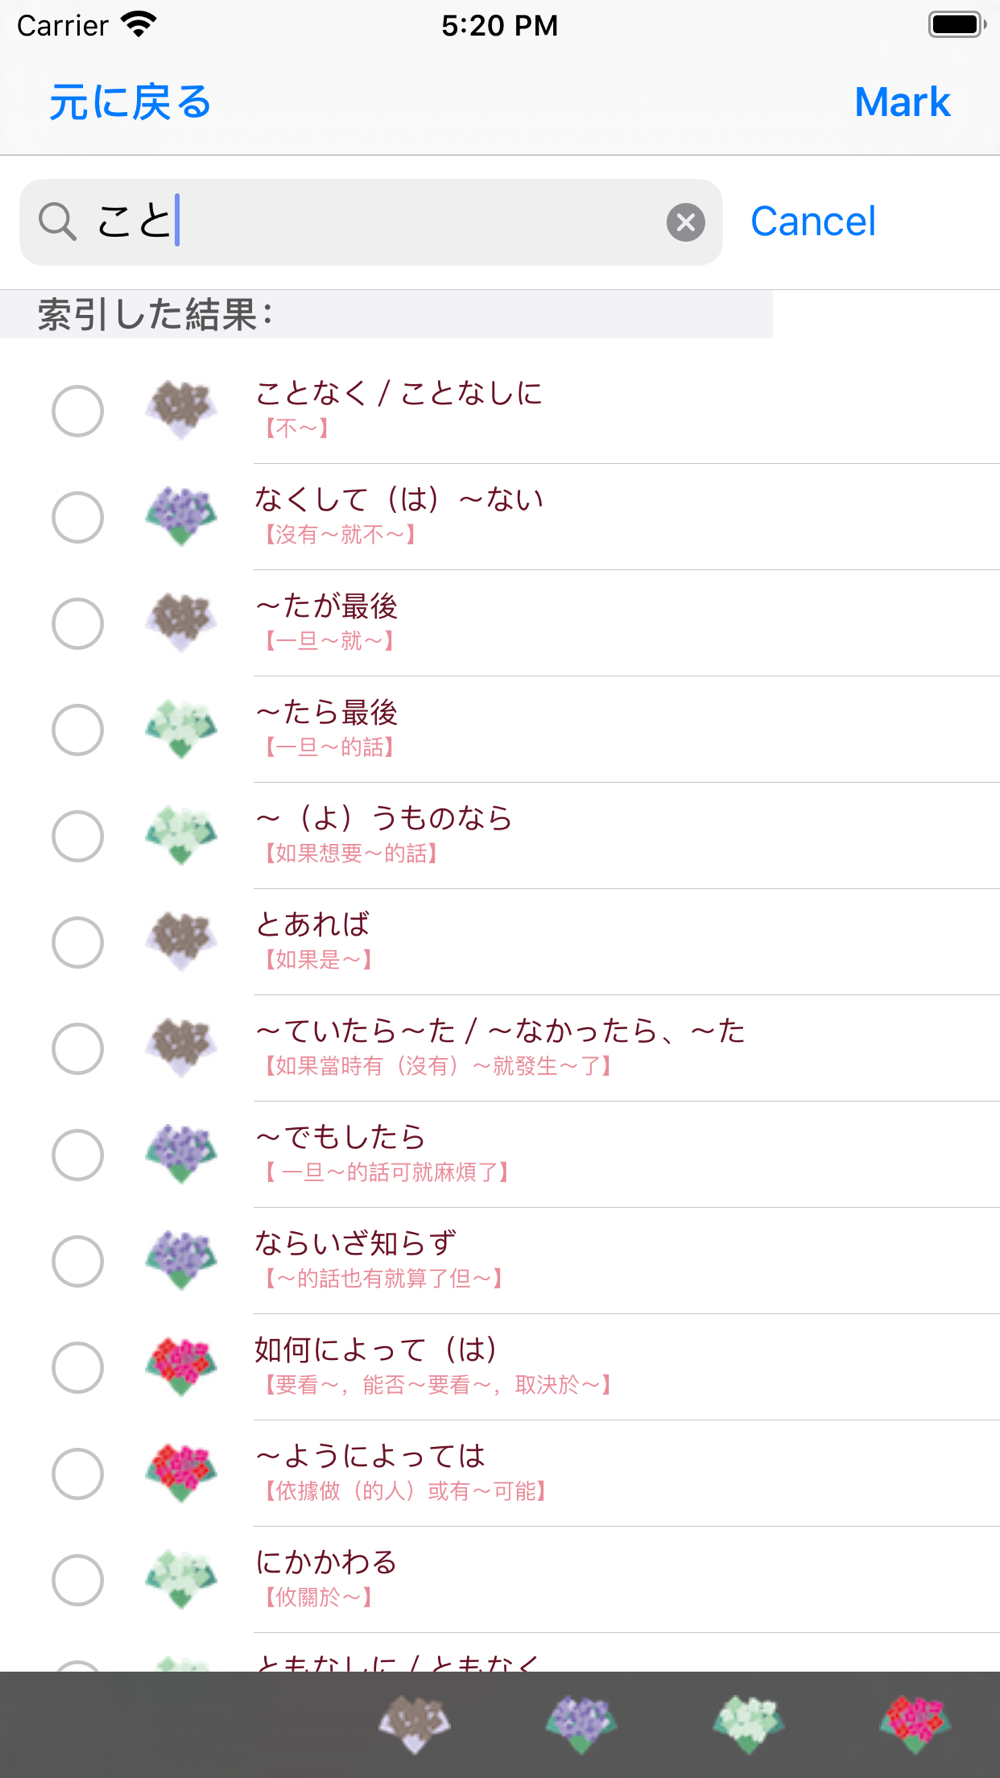
Task: Tap the white bouquet in bottom toolbar
Action: pos(748,1724)
